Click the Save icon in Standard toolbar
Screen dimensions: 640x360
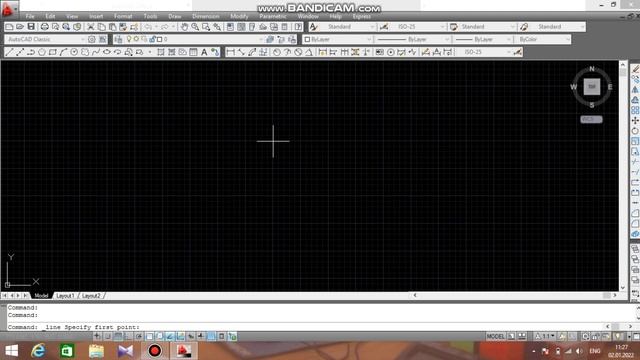[x=31, y=27]
